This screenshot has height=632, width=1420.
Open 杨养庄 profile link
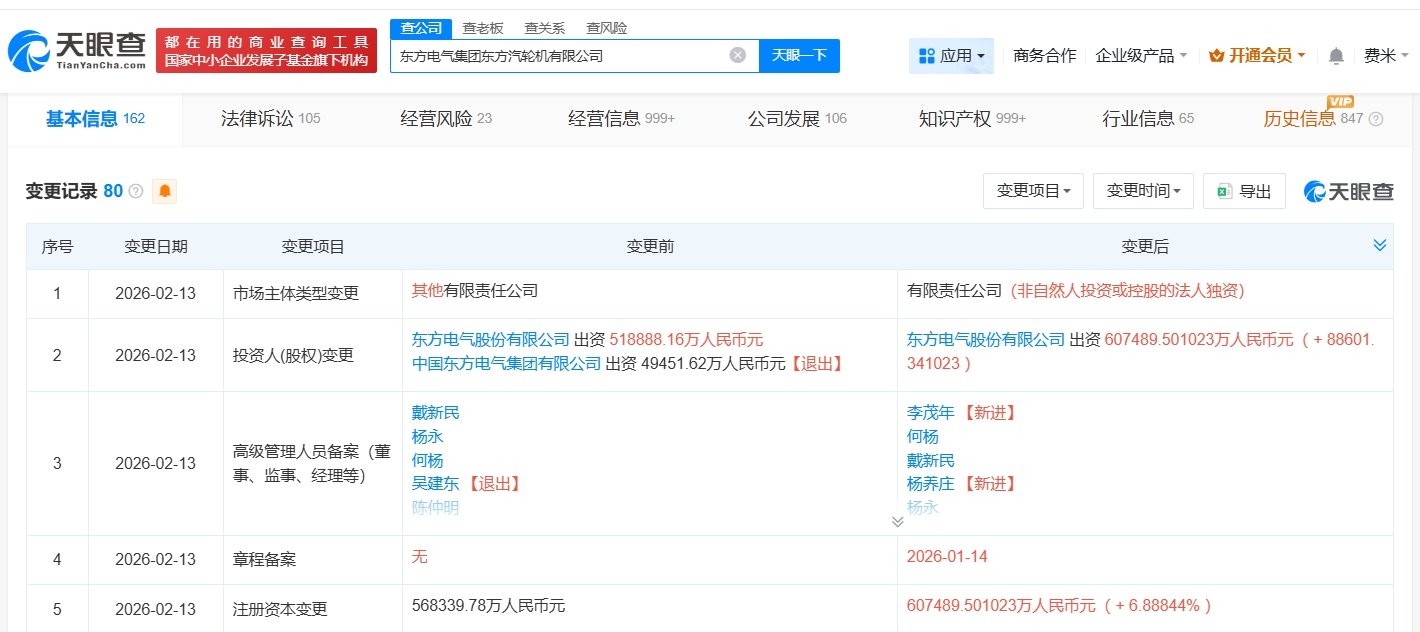931,484
